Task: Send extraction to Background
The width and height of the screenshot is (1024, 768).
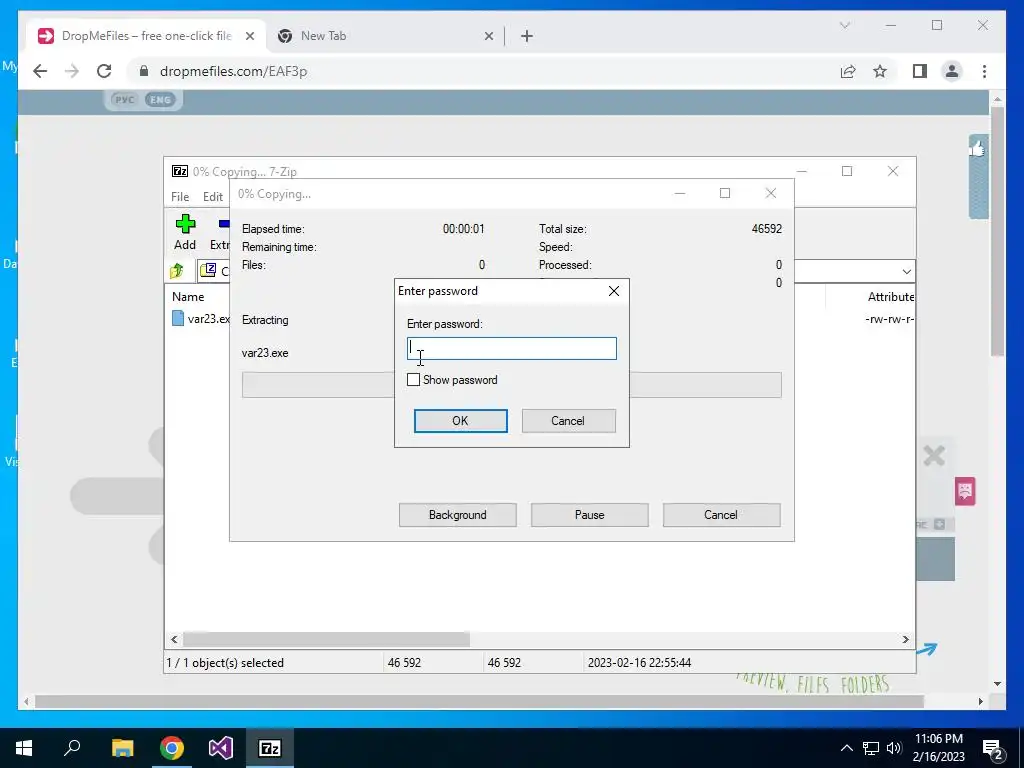Action: pos(458,515)
